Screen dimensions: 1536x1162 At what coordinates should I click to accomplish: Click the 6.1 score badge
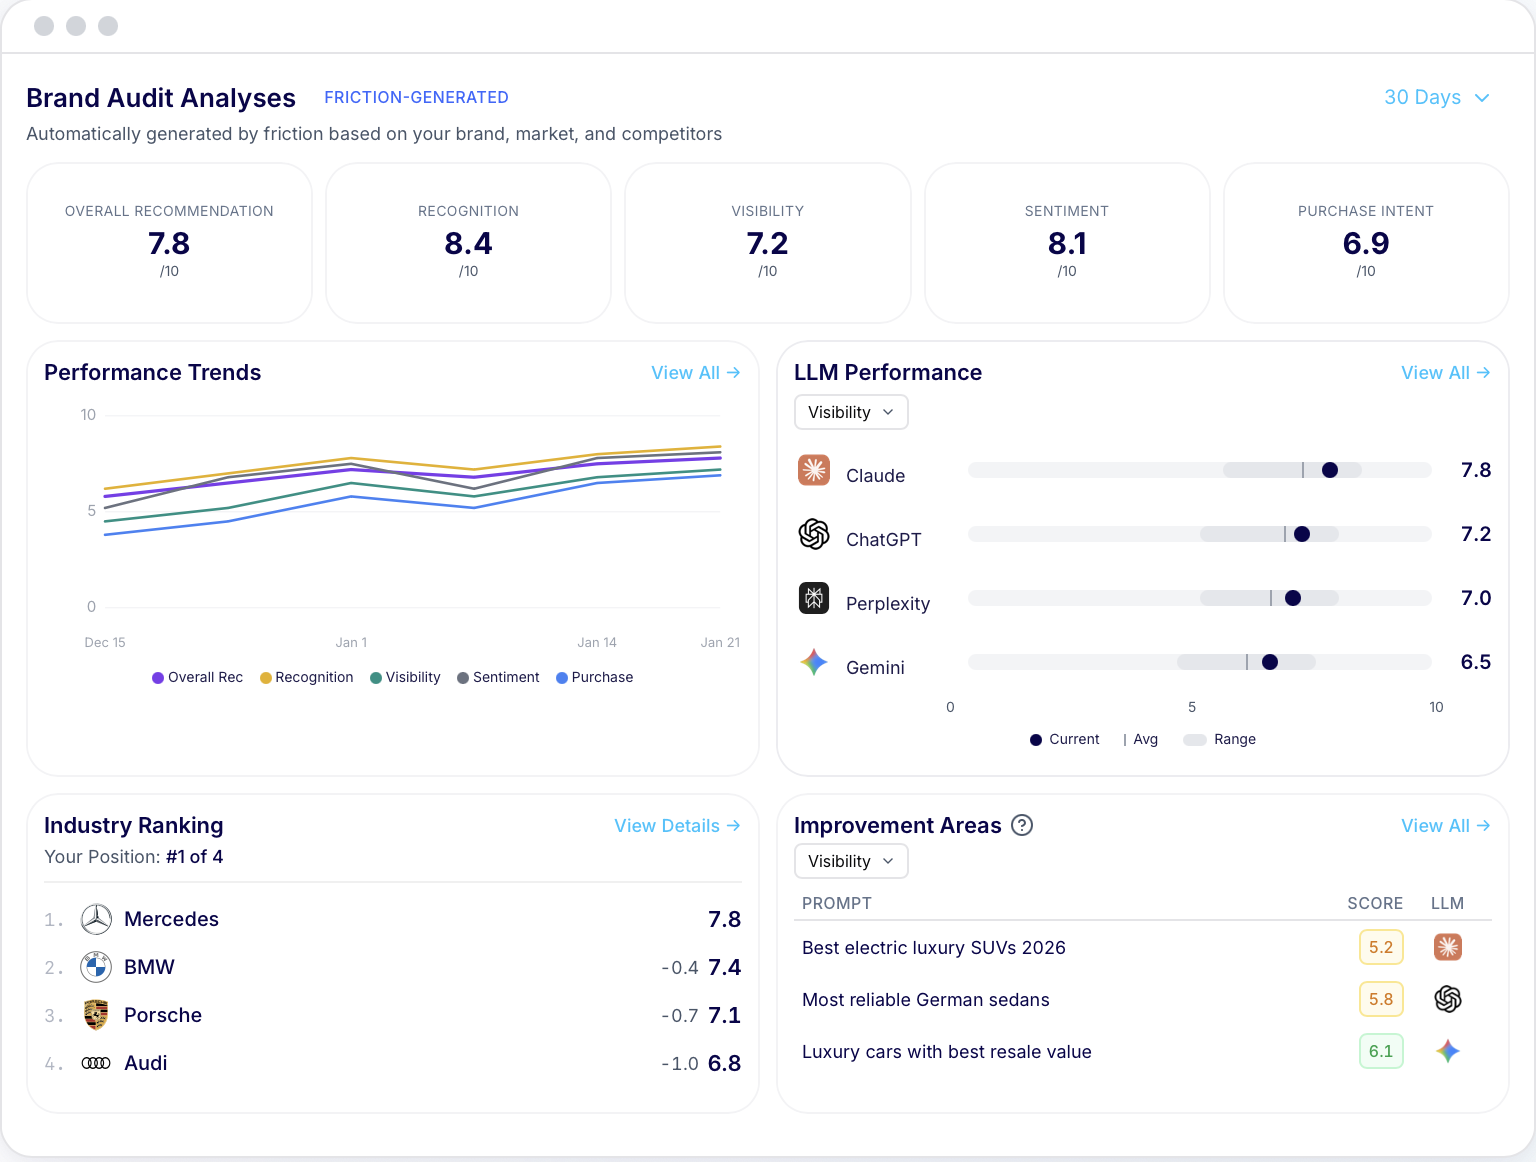[x=1381, y=1051]
